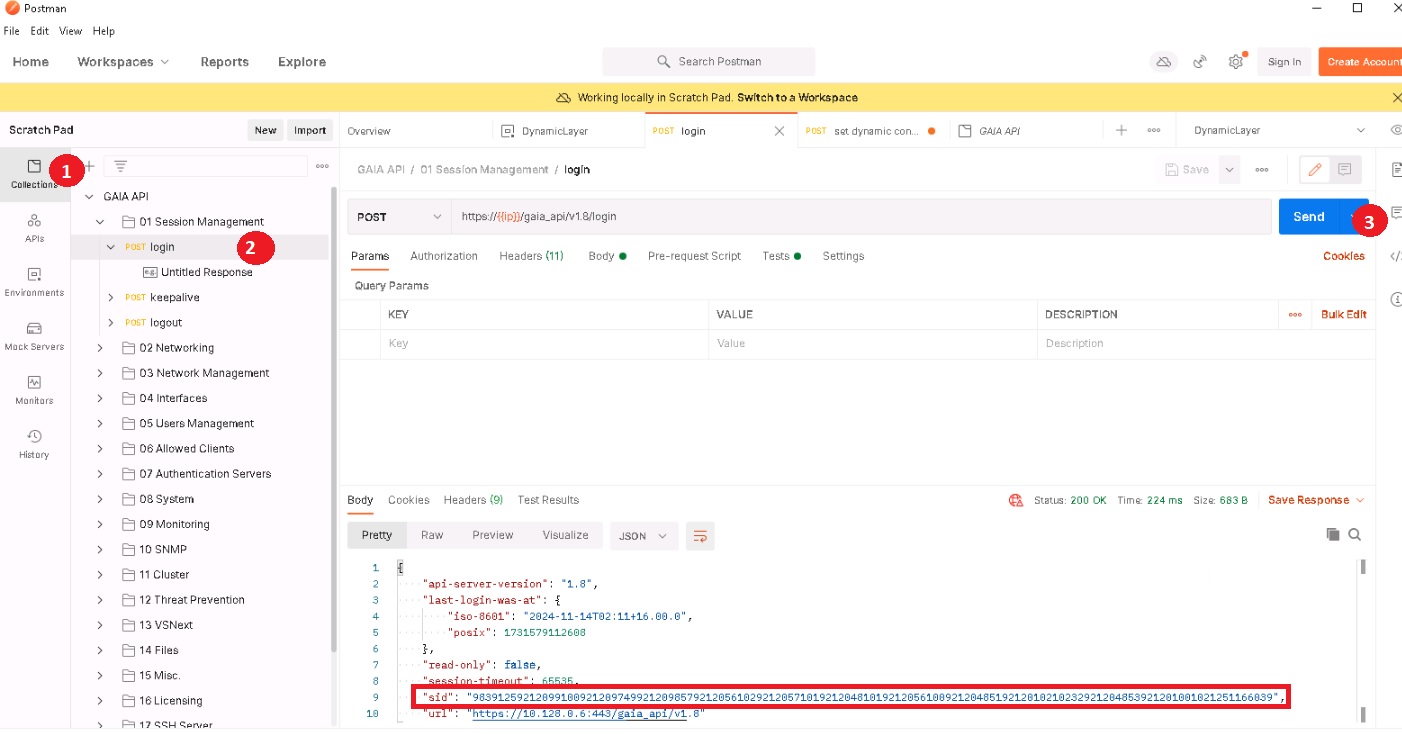1402x734 pixels.
Task: Click the Bulk Edit link
Action: click(x=1343, y=314)
